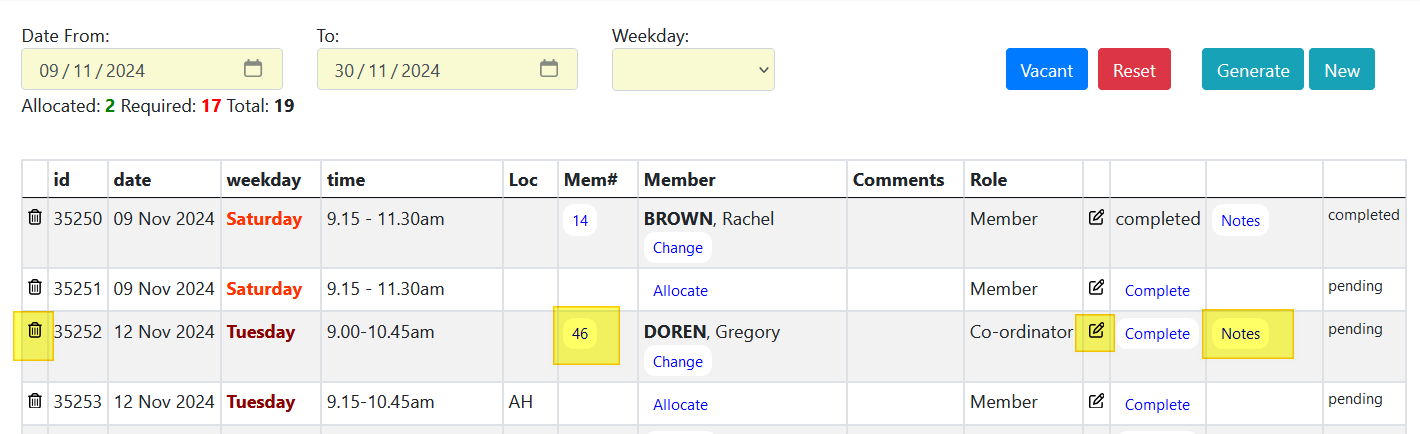Allocate a member to shift 35251
This screenshot has width=1420, height=434.
[x=680, y=291]
